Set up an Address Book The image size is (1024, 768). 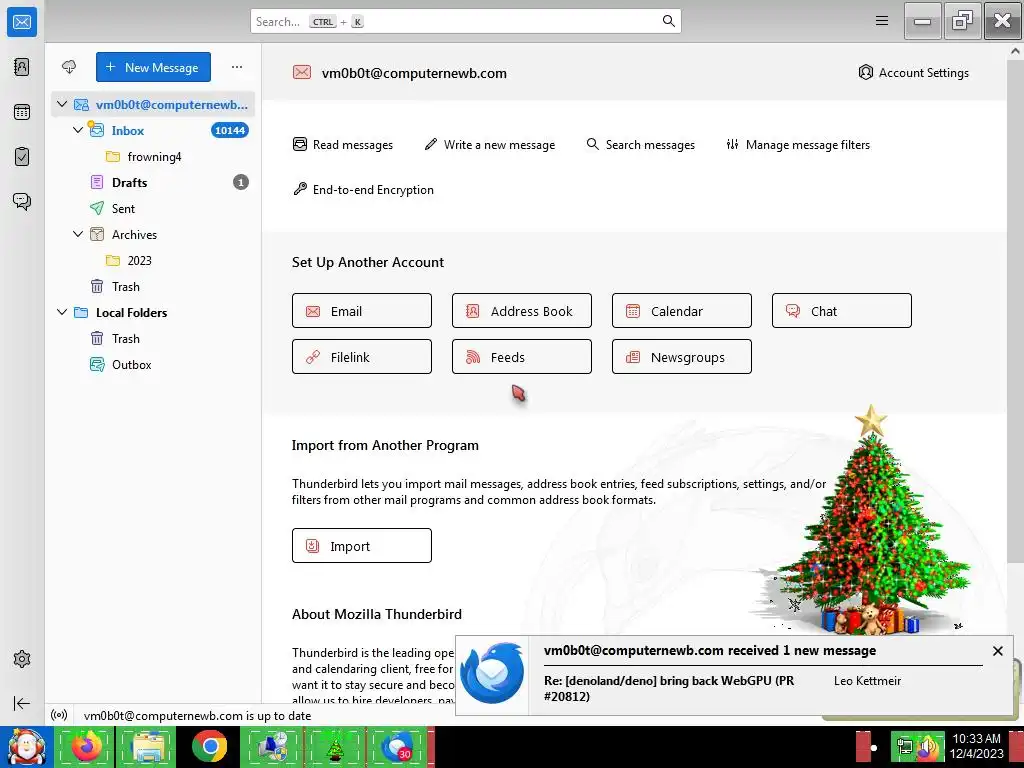pyautogui.click(x=522, y=311)
